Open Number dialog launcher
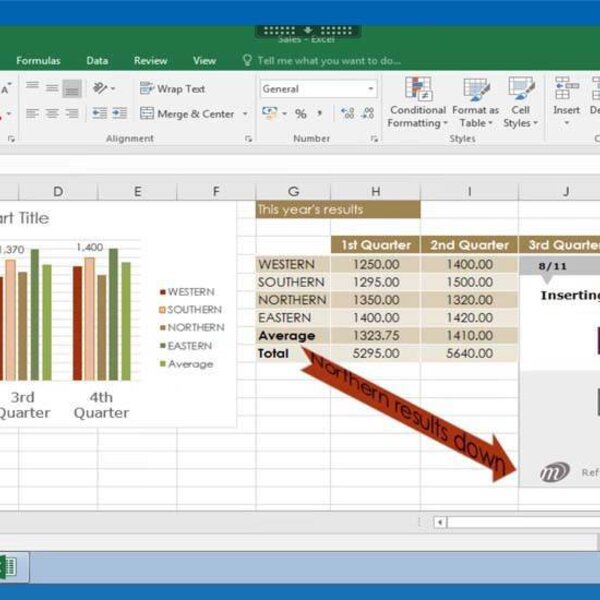This screenshot has height=600, width=600. pos(374,139)
